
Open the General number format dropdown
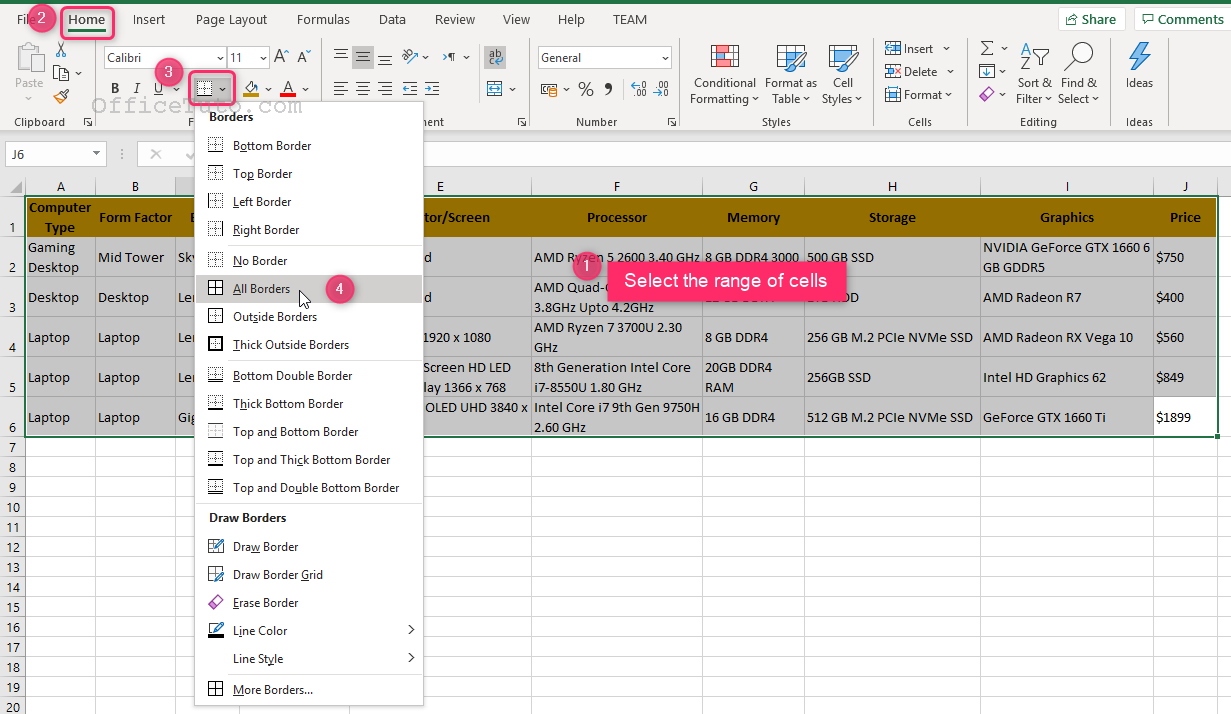coord(664,58)
